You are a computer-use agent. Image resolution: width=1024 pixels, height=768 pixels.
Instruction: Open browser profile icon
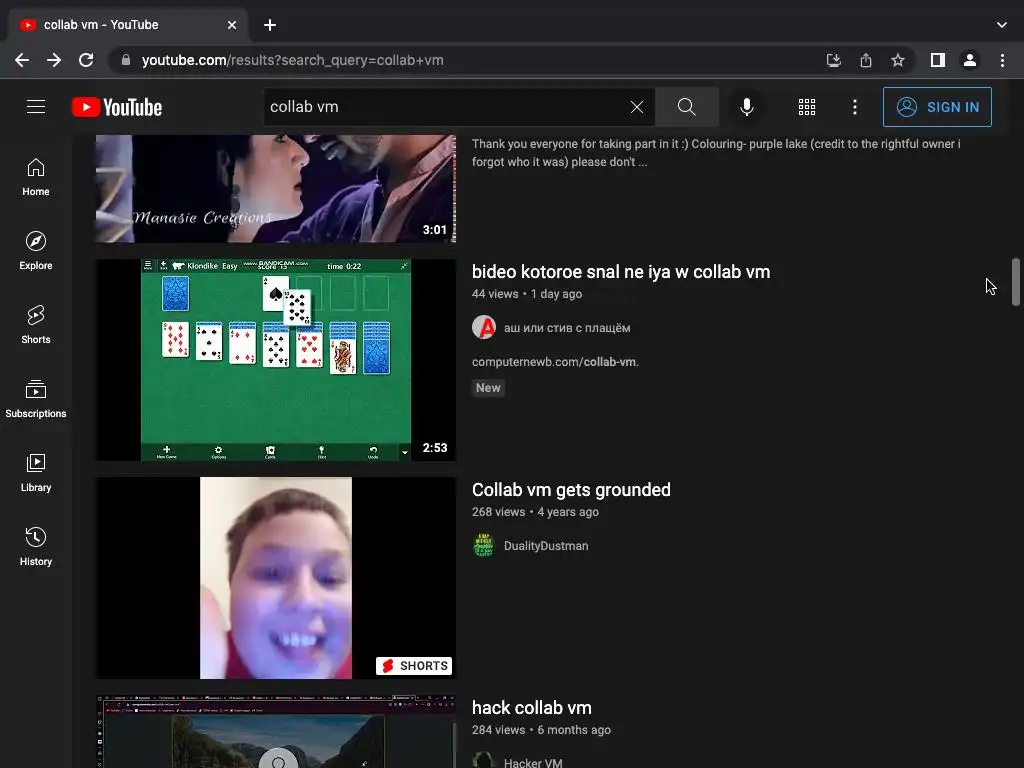[x=970, y=60]
